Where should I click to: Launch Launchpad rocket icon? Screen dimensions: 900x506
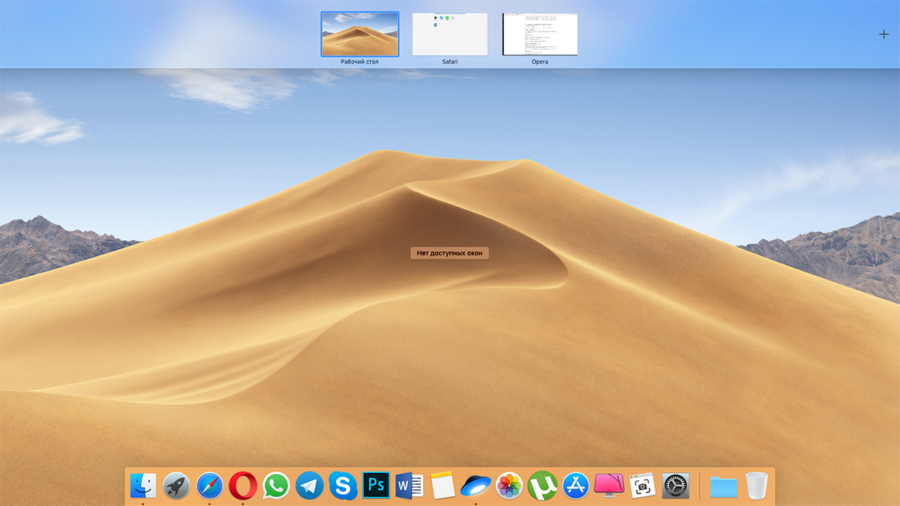point(176,486)
